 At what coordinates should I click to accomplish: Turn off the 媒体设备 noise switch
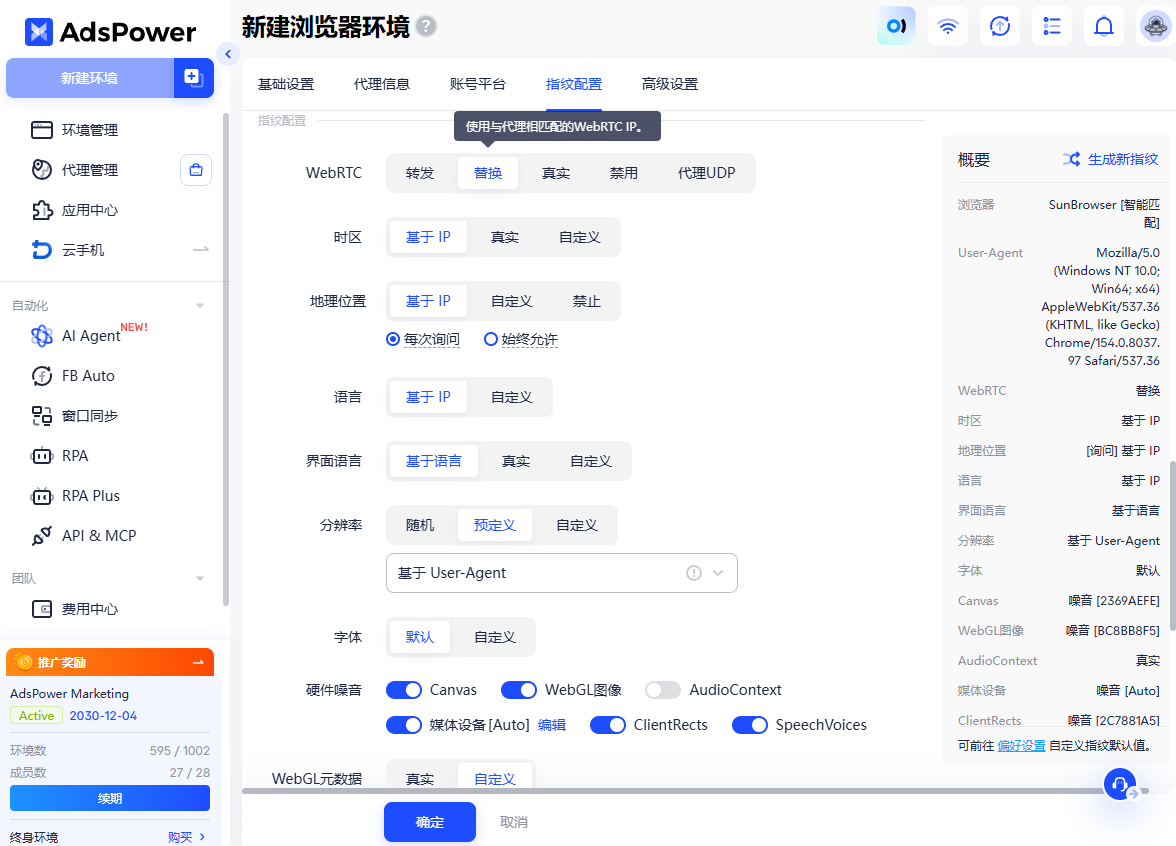coord(404,725)
